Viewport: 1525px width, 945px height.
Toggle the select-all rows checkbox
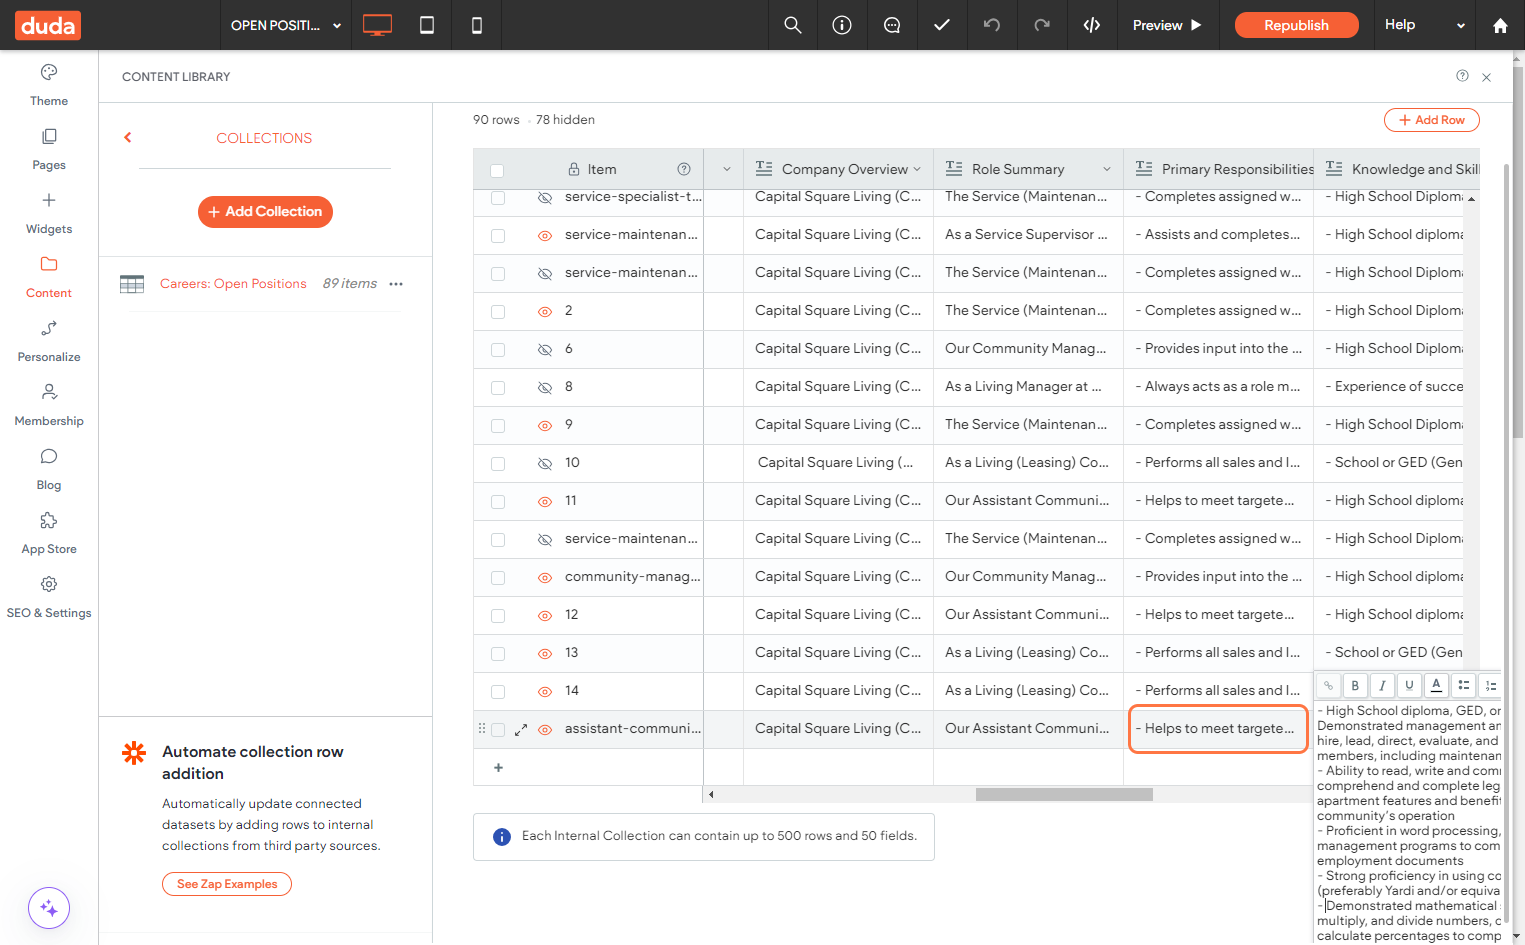point(497,170)
